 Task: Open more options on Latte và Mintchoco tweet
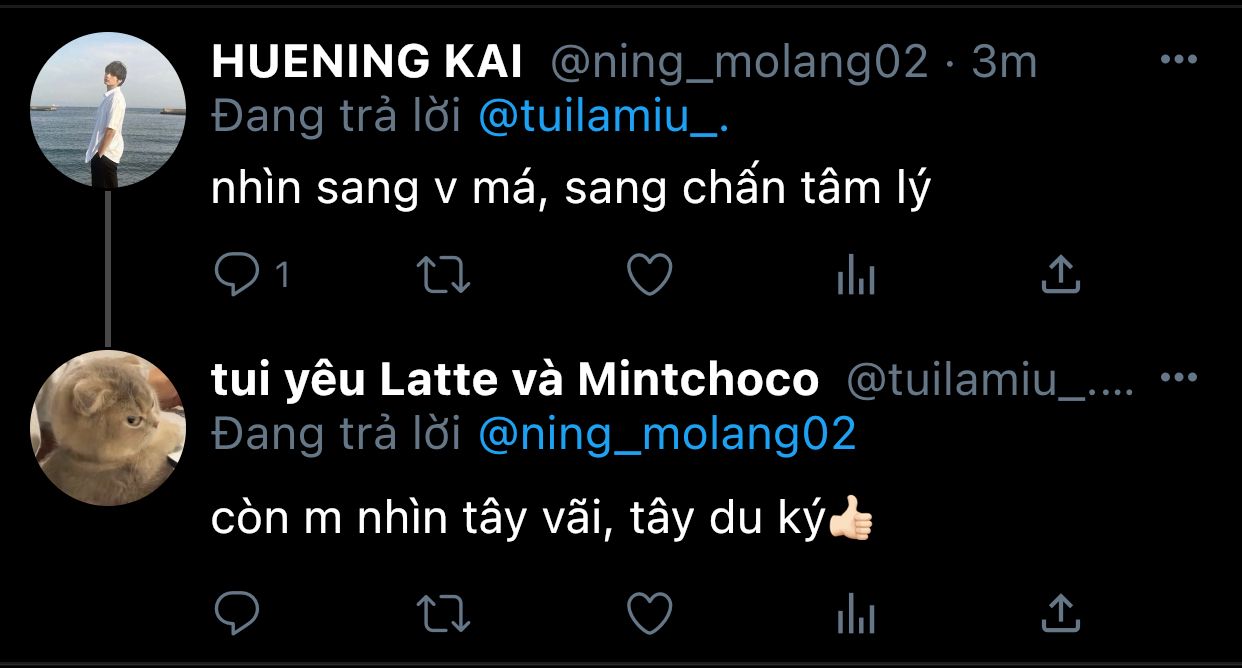[x=1178, y=378]
